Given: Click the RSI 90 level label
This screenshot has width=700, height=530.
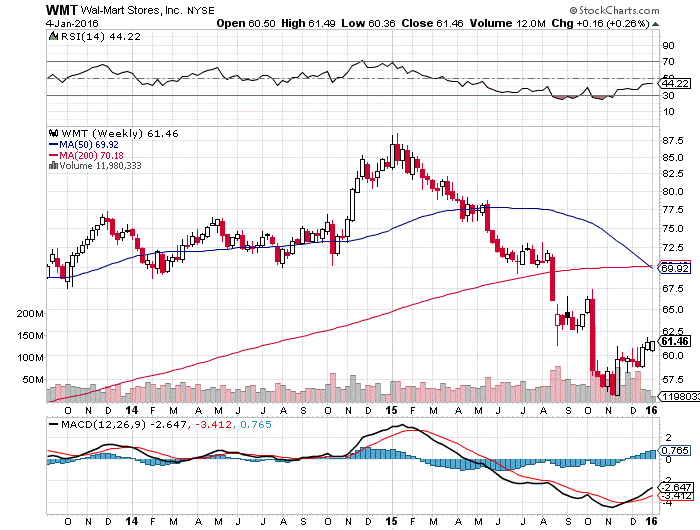Looking at the screenshot, I should click(669, 46).
